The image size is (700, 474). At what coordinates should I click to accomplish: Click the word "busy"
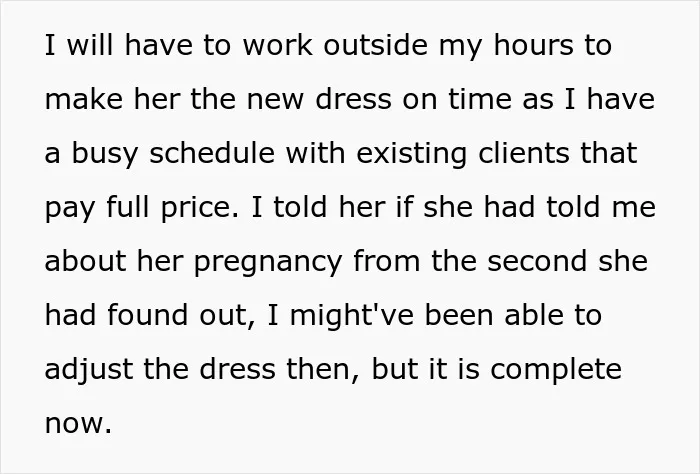105,154
